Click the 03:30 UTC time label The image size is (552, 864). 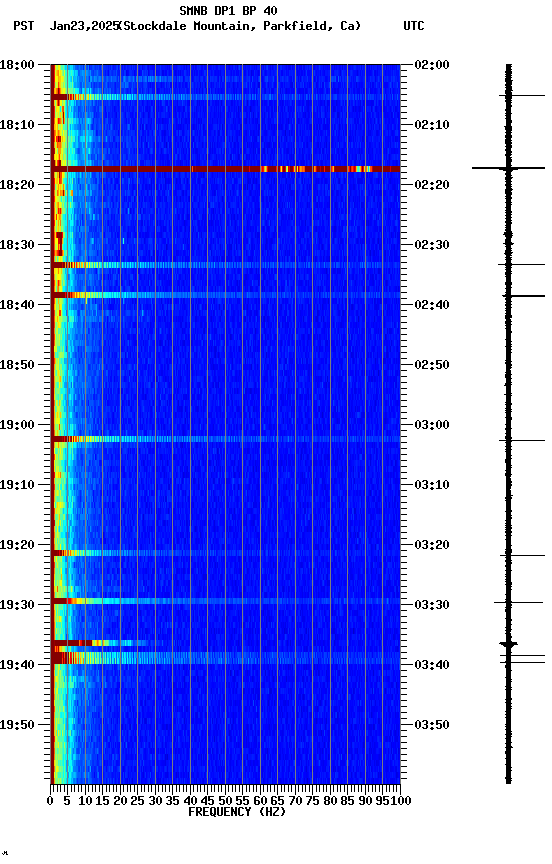click(x=432, y=605)
